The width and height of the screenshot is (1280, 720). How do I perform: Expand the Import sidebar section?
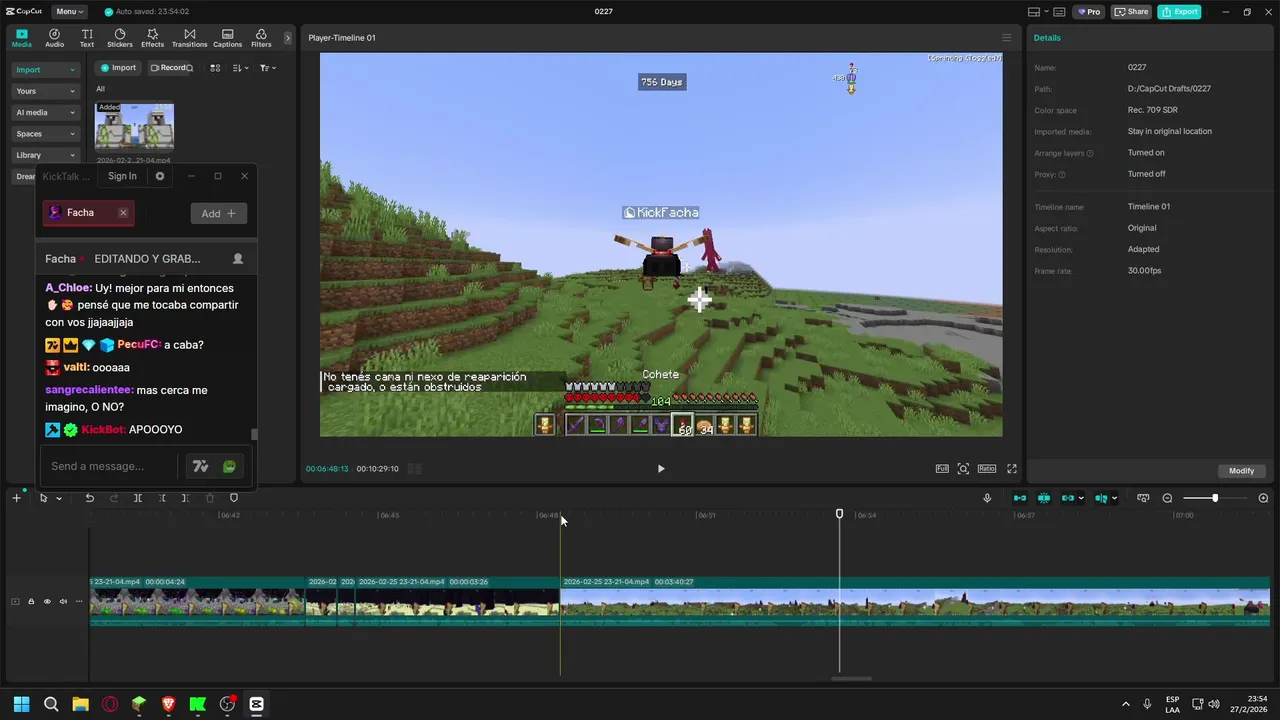coord(45,70)
